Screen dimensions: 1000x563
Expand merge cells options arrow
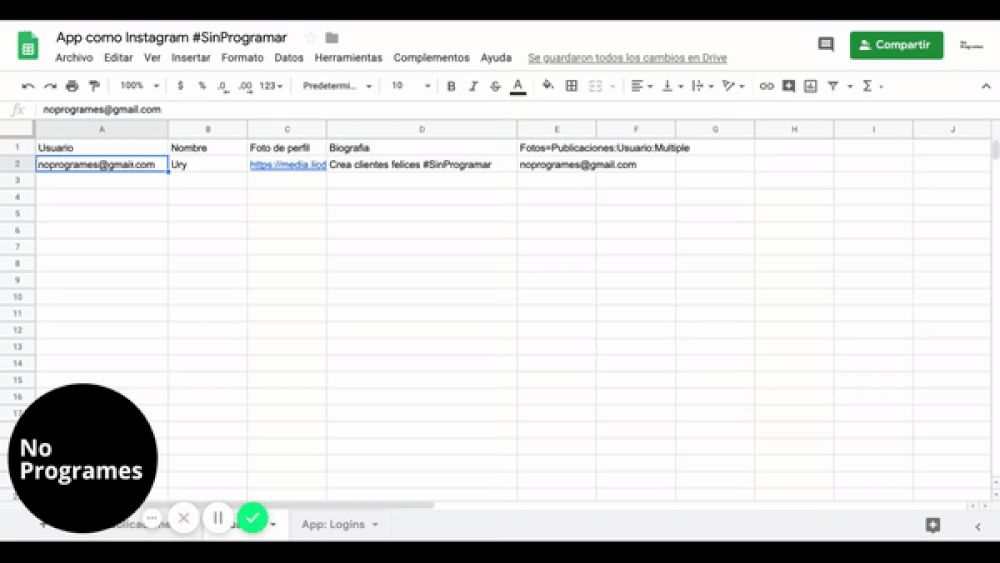[612, 86]
